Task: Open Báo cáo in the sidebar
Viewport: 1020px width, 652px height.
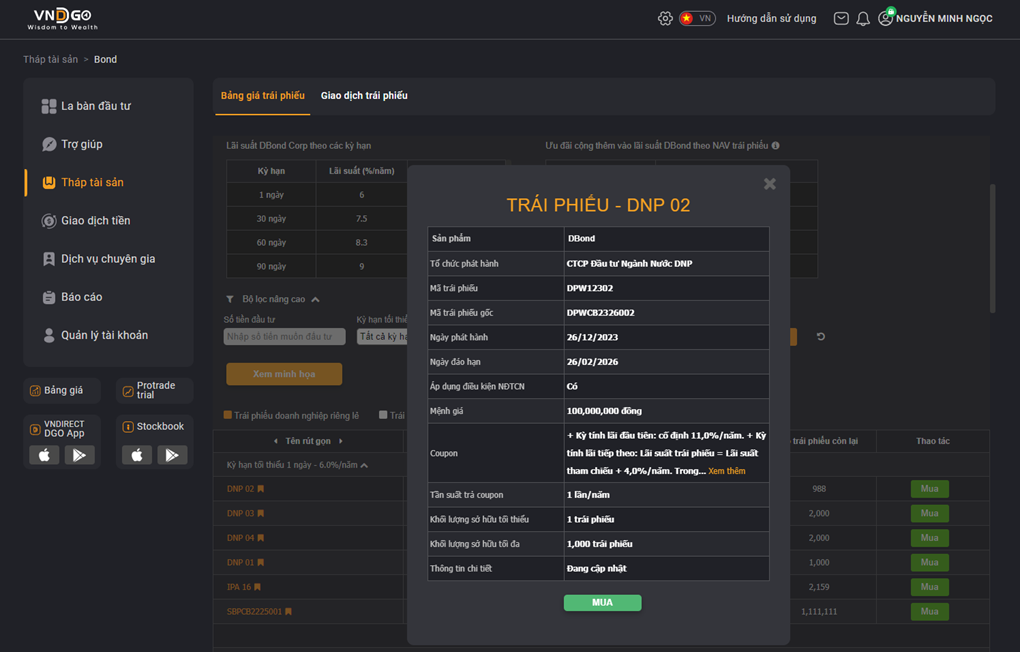Action: coord(72,297)
